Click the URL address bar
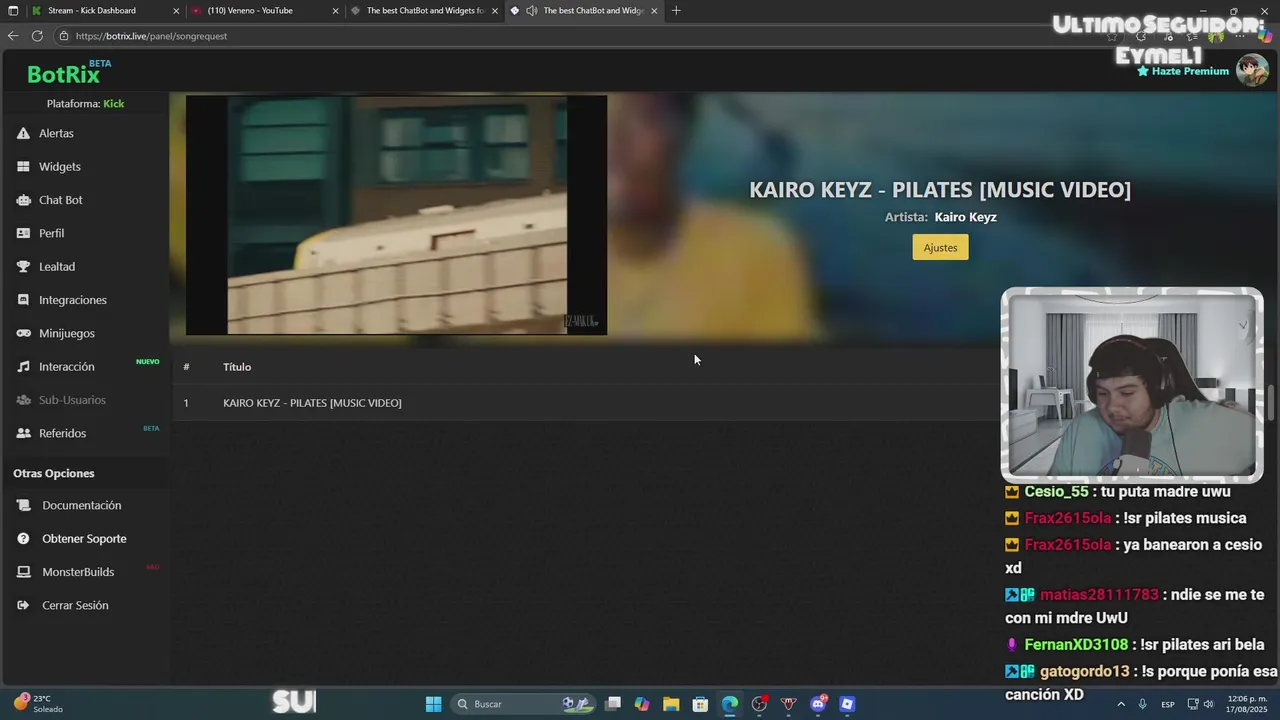 point(580,36)
